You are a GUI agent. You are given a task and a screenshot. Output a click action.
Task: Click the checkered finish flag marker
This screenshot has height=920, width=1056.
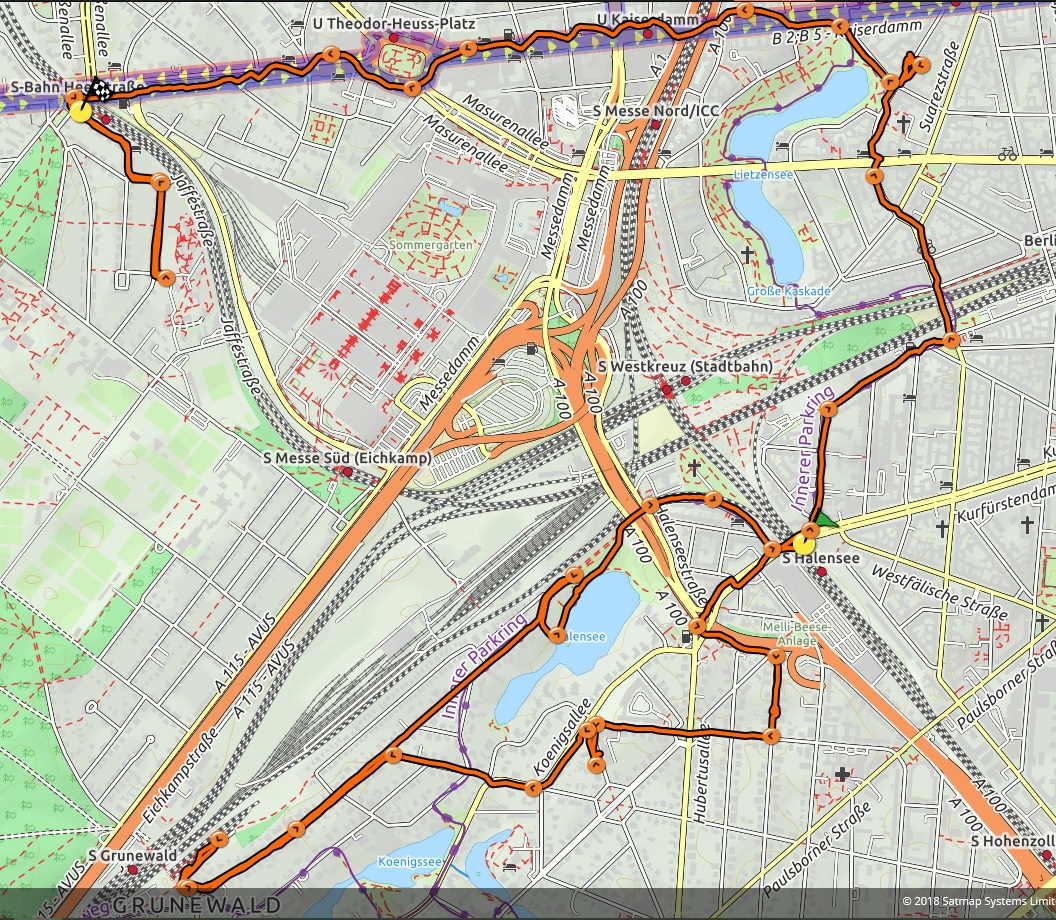tap(98, 89)
